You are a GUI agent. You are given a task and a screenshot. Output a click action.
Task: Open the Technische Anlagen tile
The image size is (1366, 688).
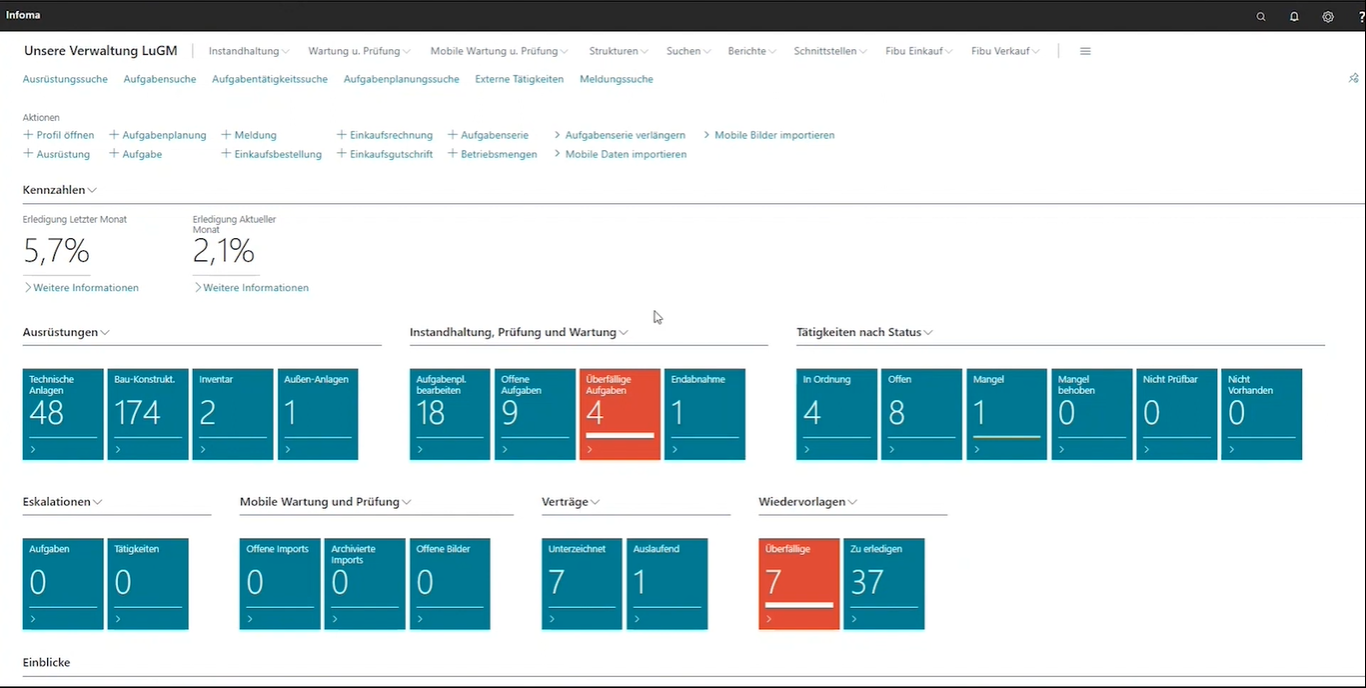(x=63, y=414)
